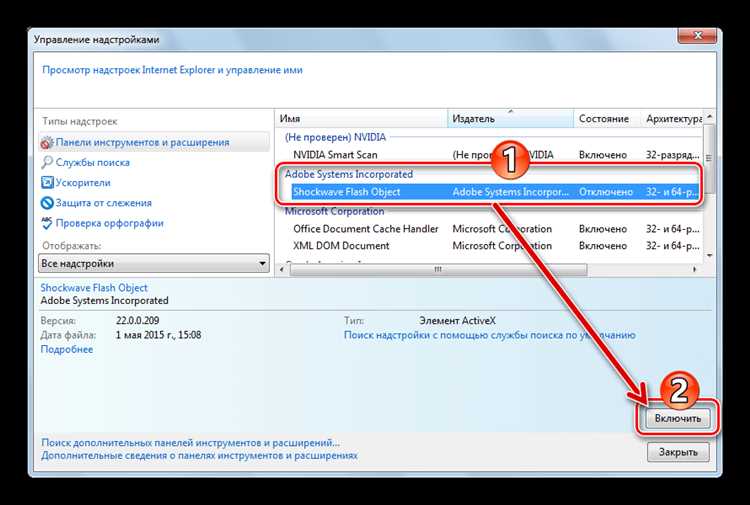Click the list's vertical scrollbar up arrow
Image resolution: width=750 pixels, height=505 pixels.
click(x=709, y=117)
